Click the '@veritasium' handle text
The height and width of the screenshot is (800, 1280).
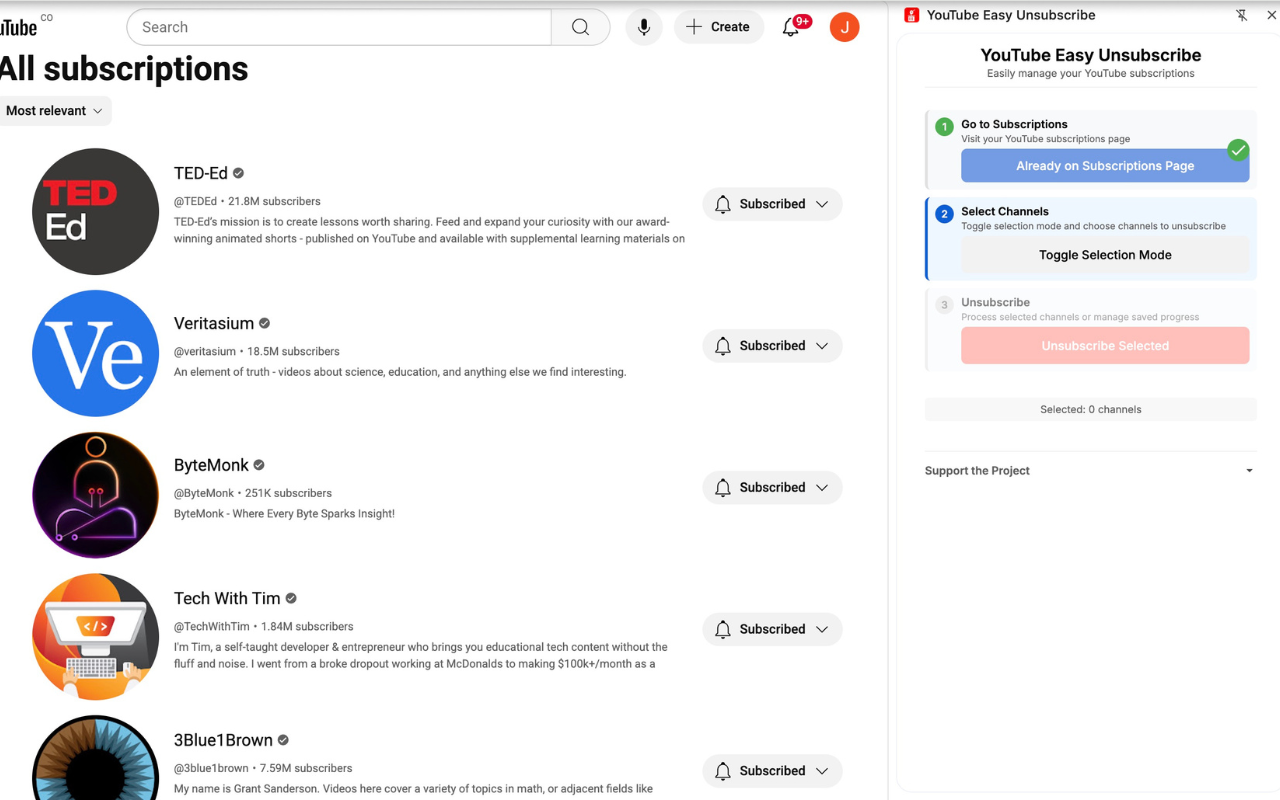click(205, 351)
